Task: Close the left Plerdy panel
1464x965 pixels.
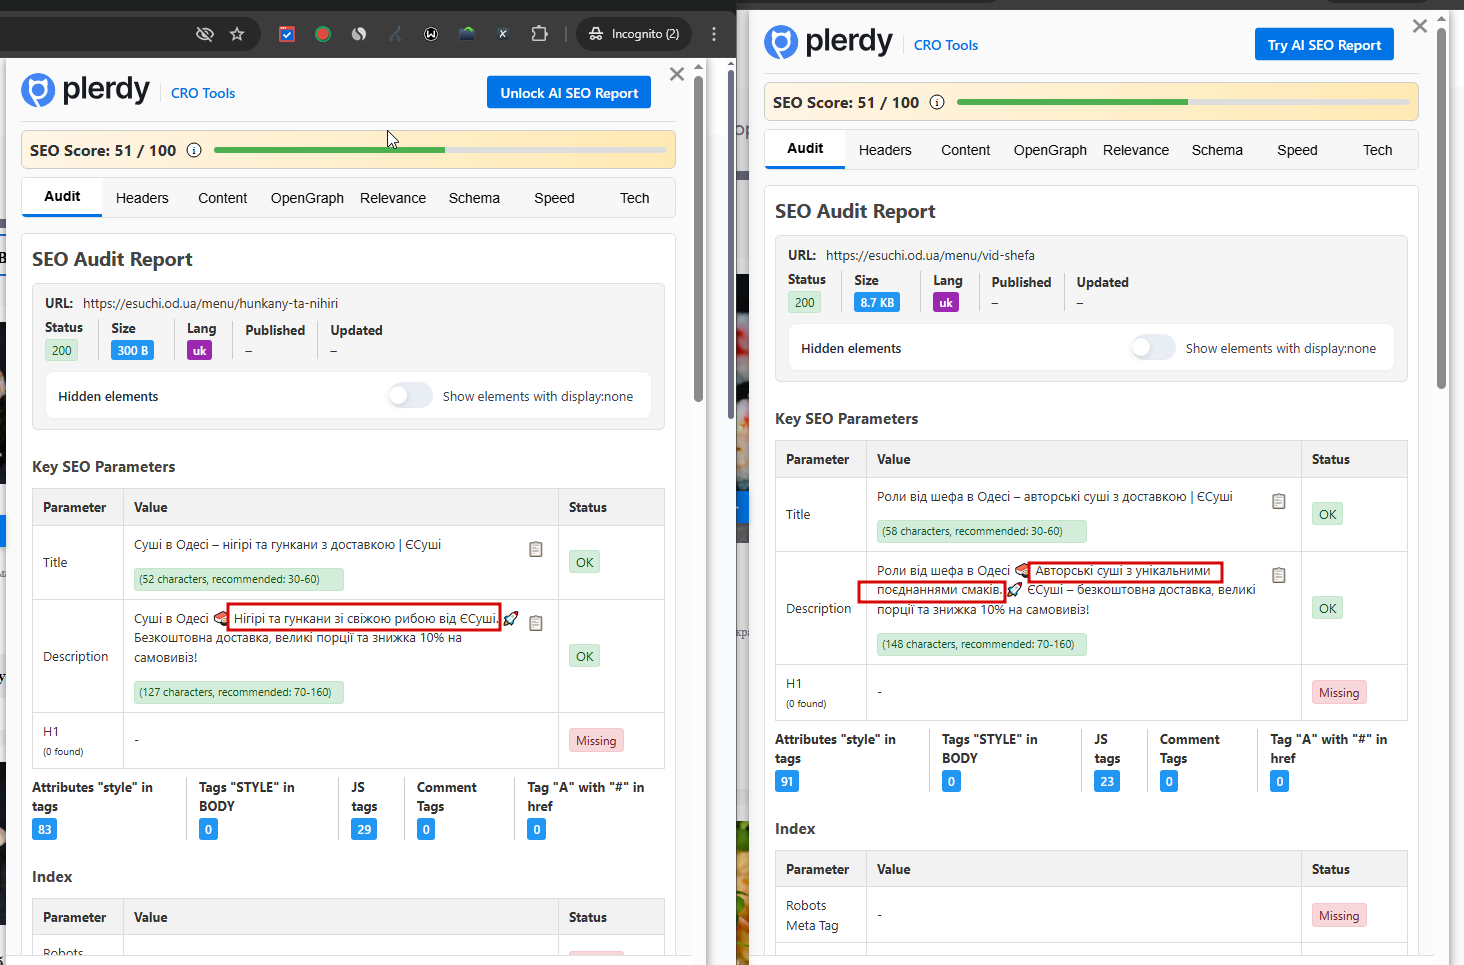Action: (x=677, y=74)
